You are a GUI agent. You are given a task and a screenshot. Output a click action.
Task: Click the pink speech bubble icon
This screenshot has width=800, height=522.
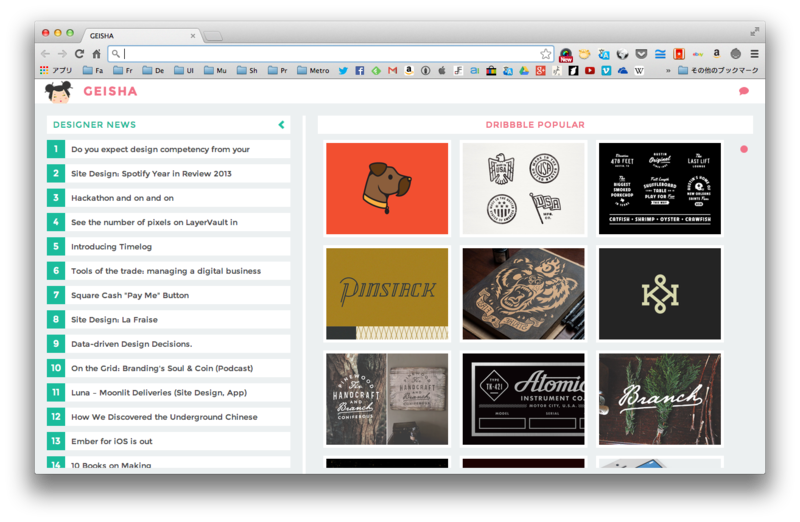click(744, 91)
